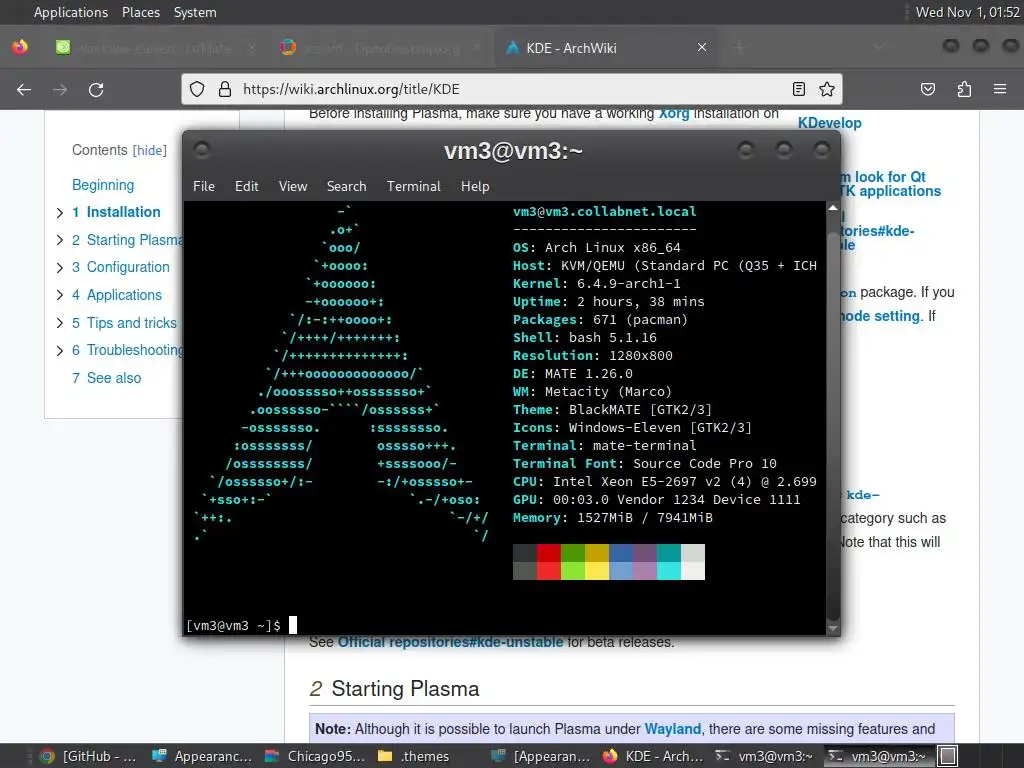Open the Terminal menu in terminal
Image resolution: width=1024 pixels, height=768 pixels.
413,186
